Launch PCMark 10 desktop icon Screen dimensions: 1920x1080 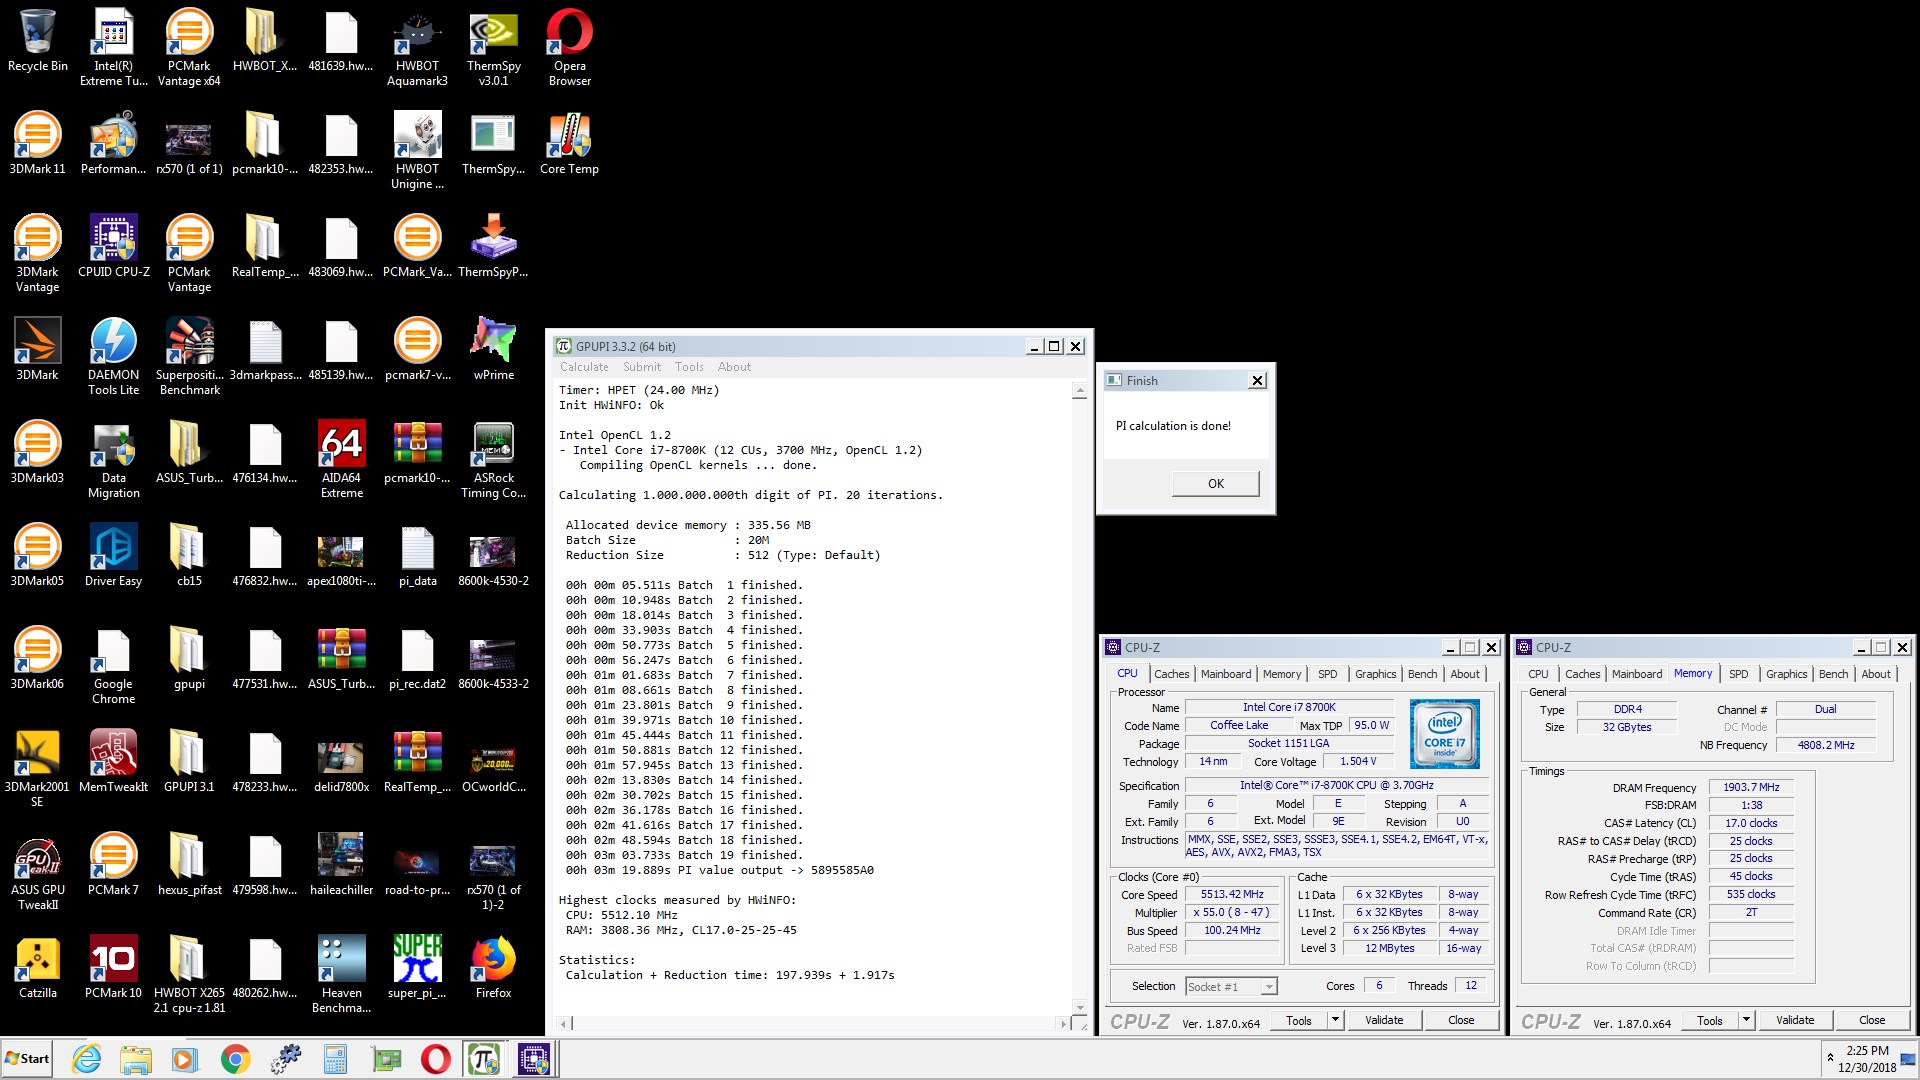pos(114,967)
